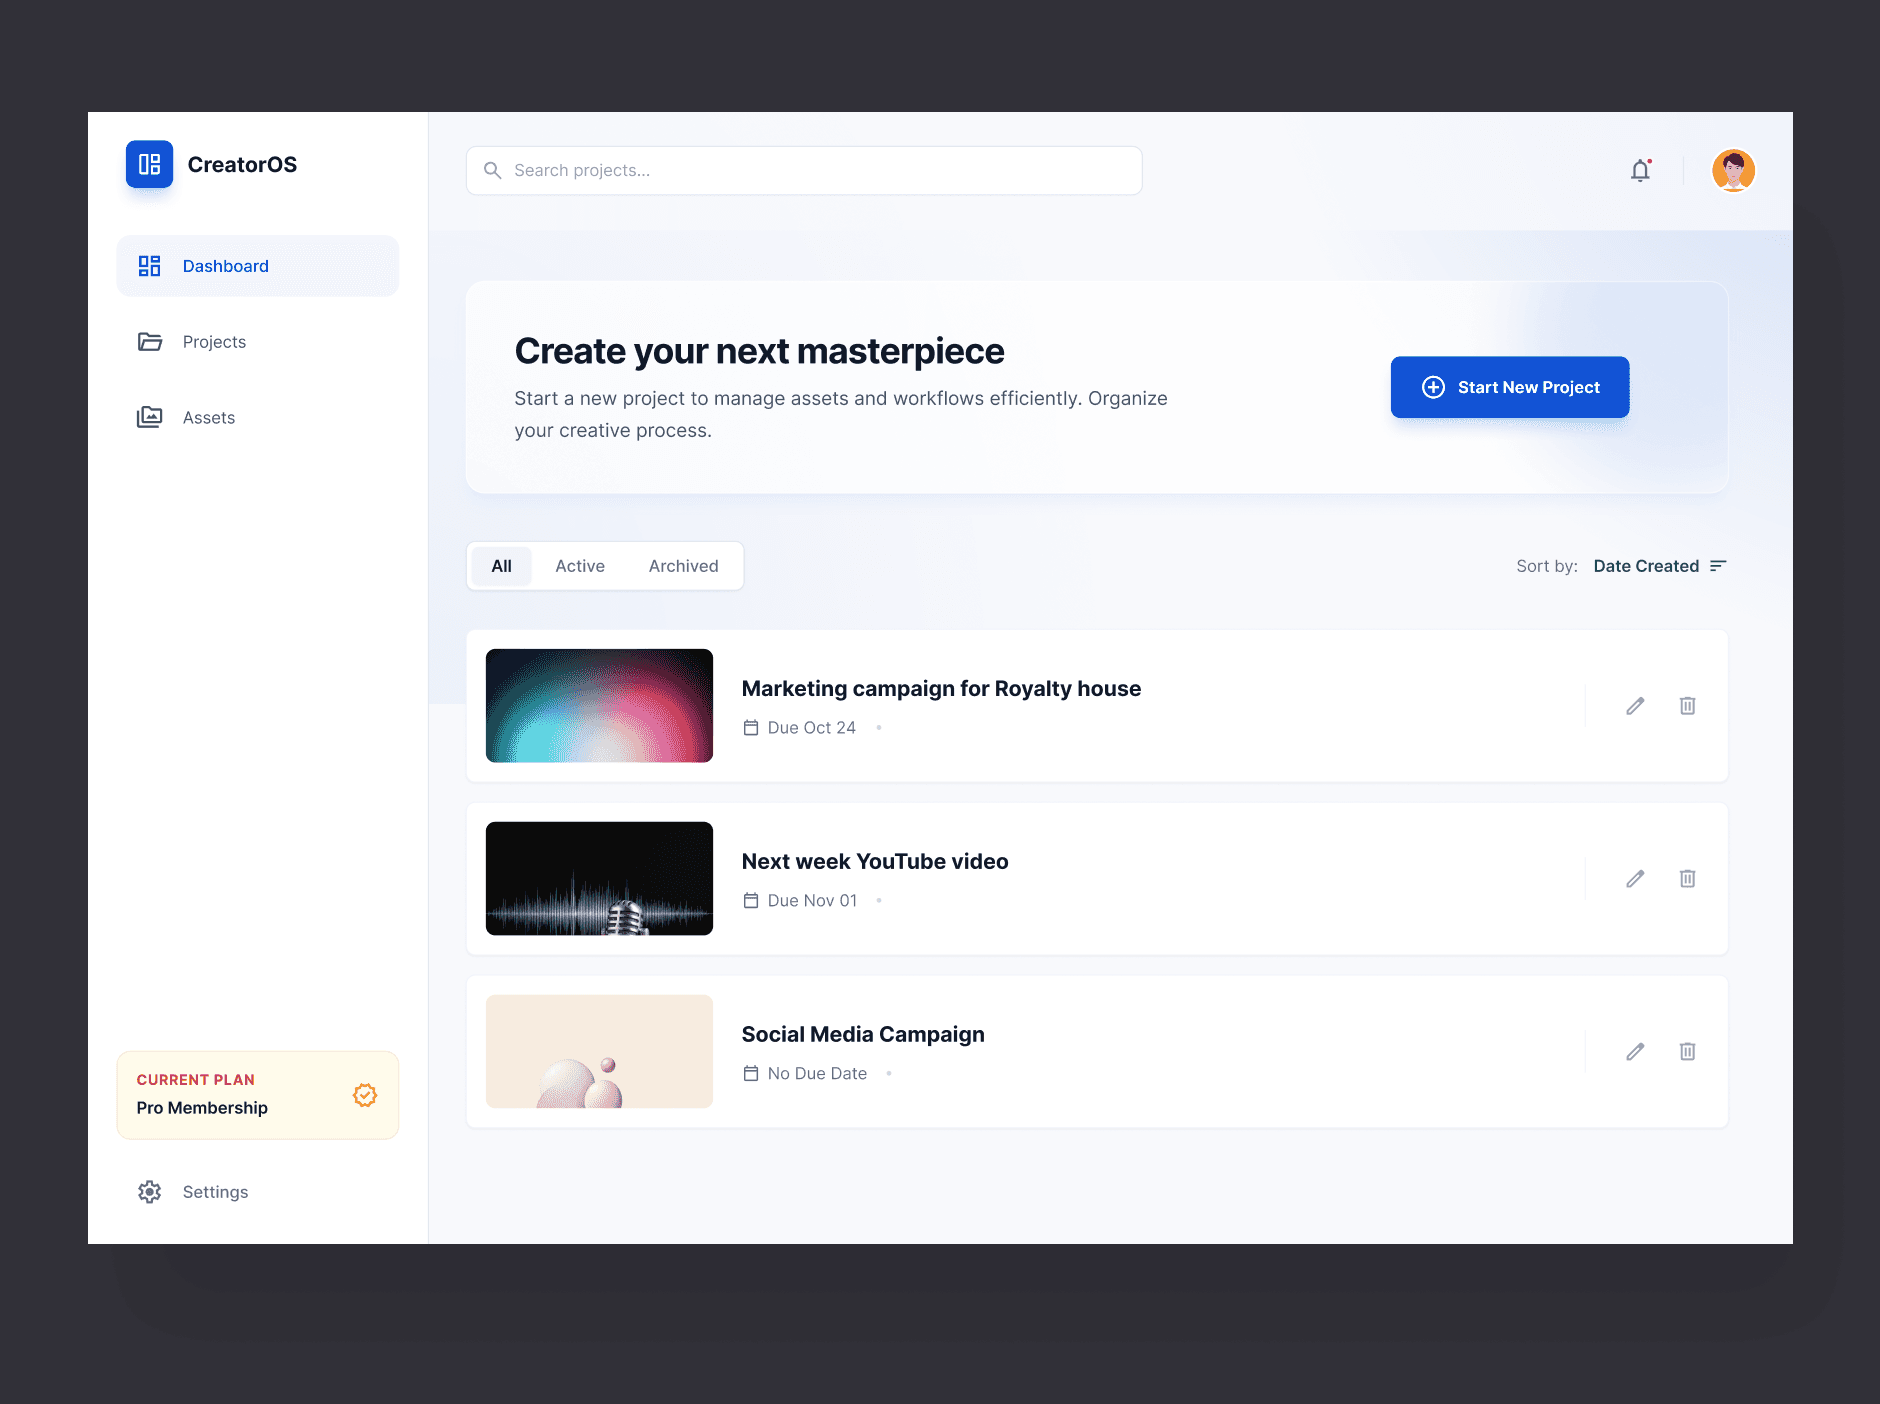This screenshot has width=1880, height=1404.
Task: Open the Pro Membership plan card
Action: [x=257, y=1095]
